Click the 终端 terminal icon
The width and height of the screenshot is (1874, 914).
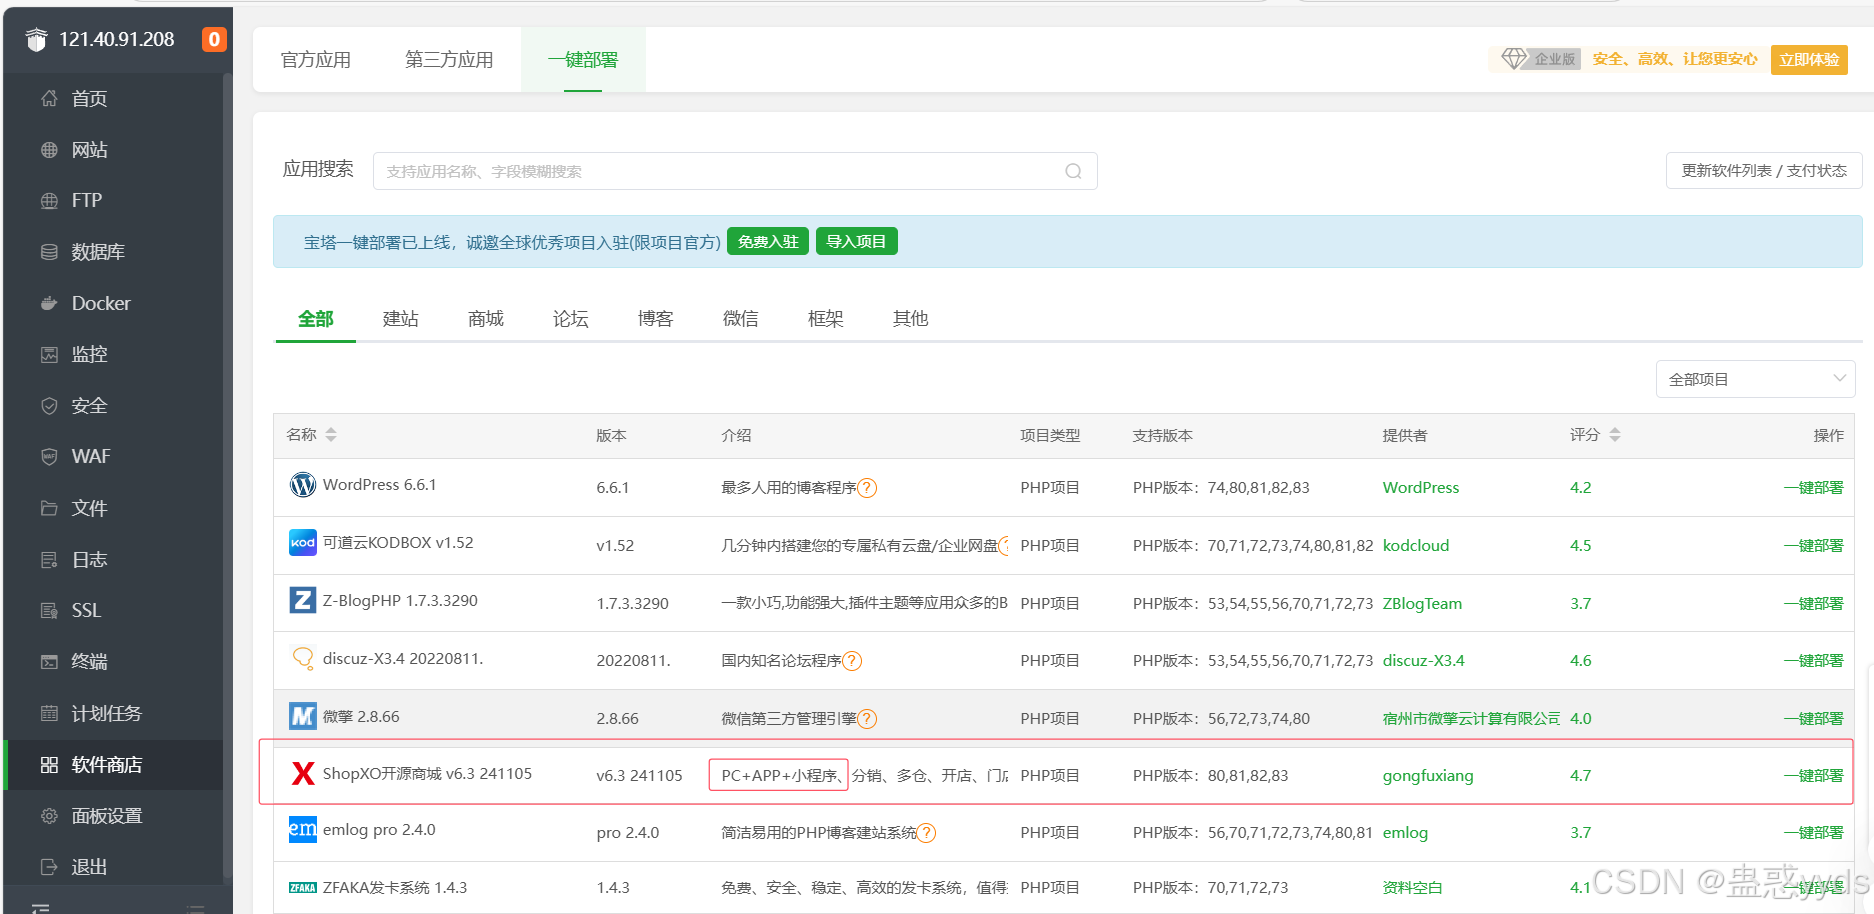coord(49,662)
